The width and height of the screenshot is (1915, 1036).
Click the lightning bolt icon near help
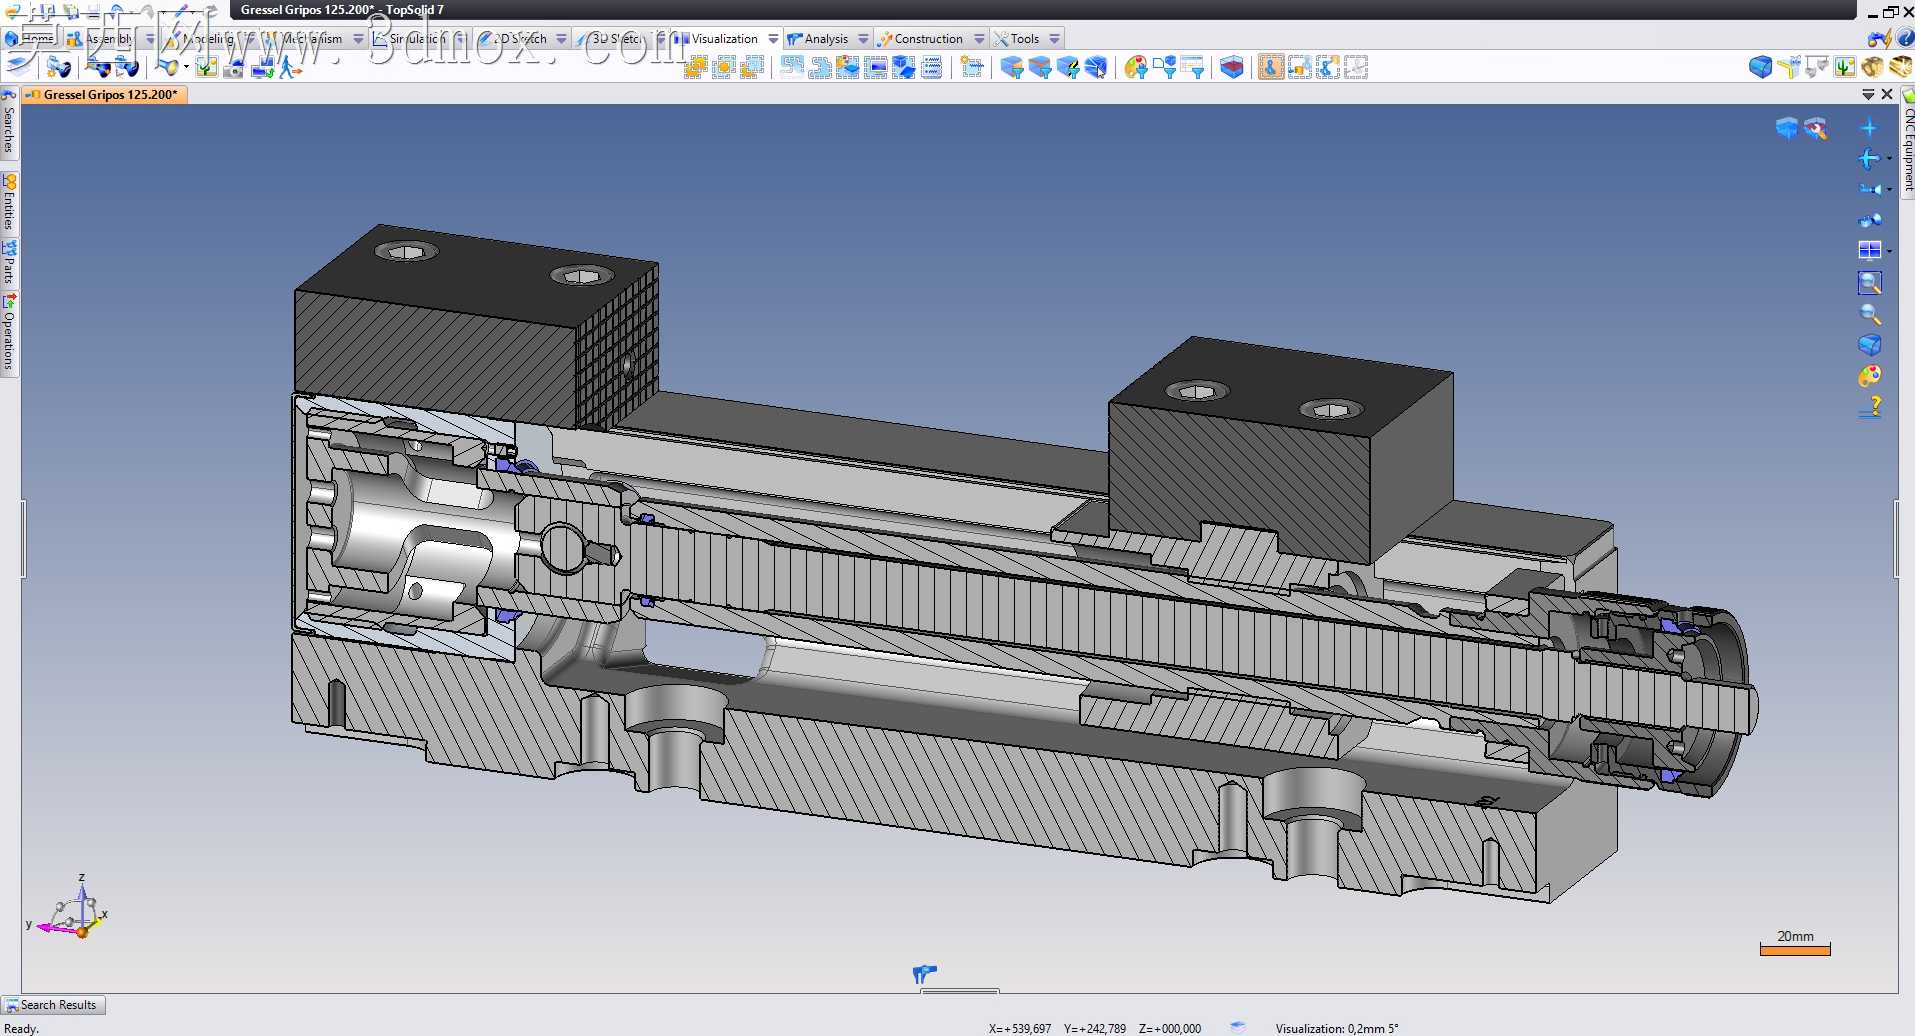coord(1879,38)
